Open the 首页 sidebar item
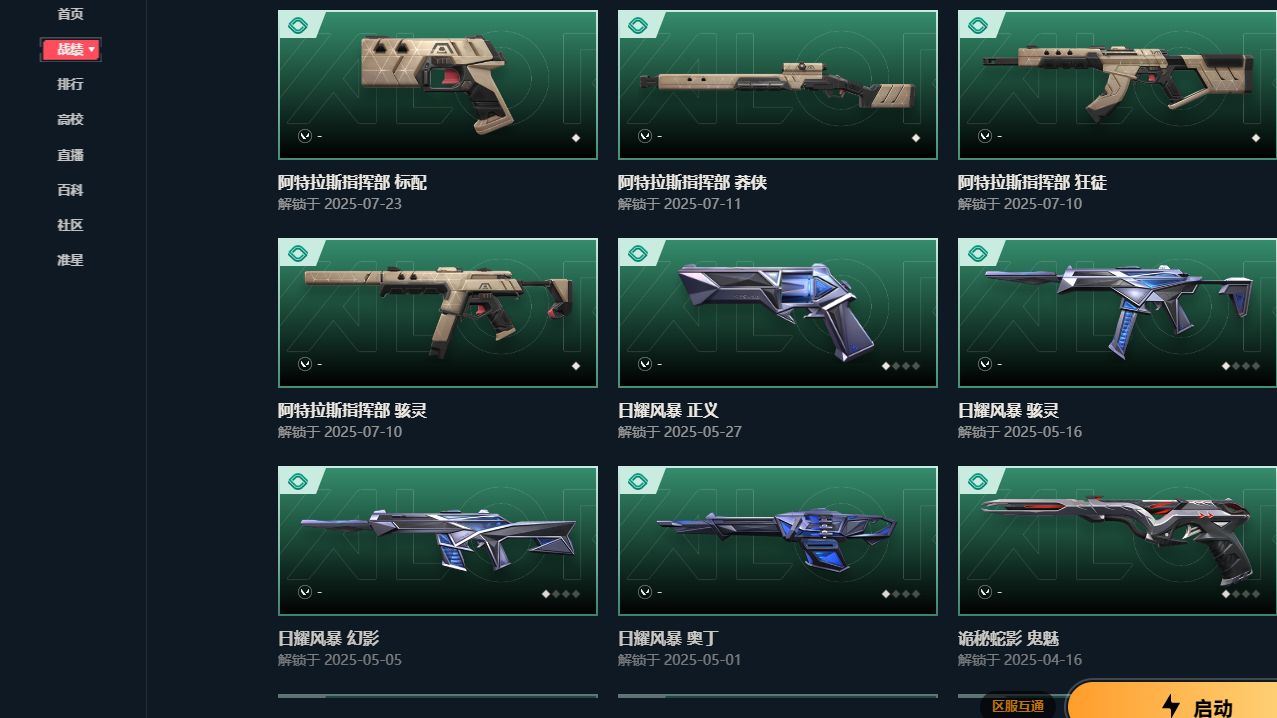1277x718 pixels. click(70, 14)
